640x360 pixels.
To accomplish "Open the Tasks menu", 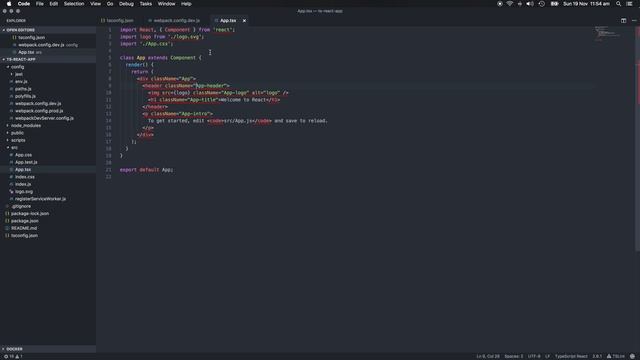I will tap(146, 4).
